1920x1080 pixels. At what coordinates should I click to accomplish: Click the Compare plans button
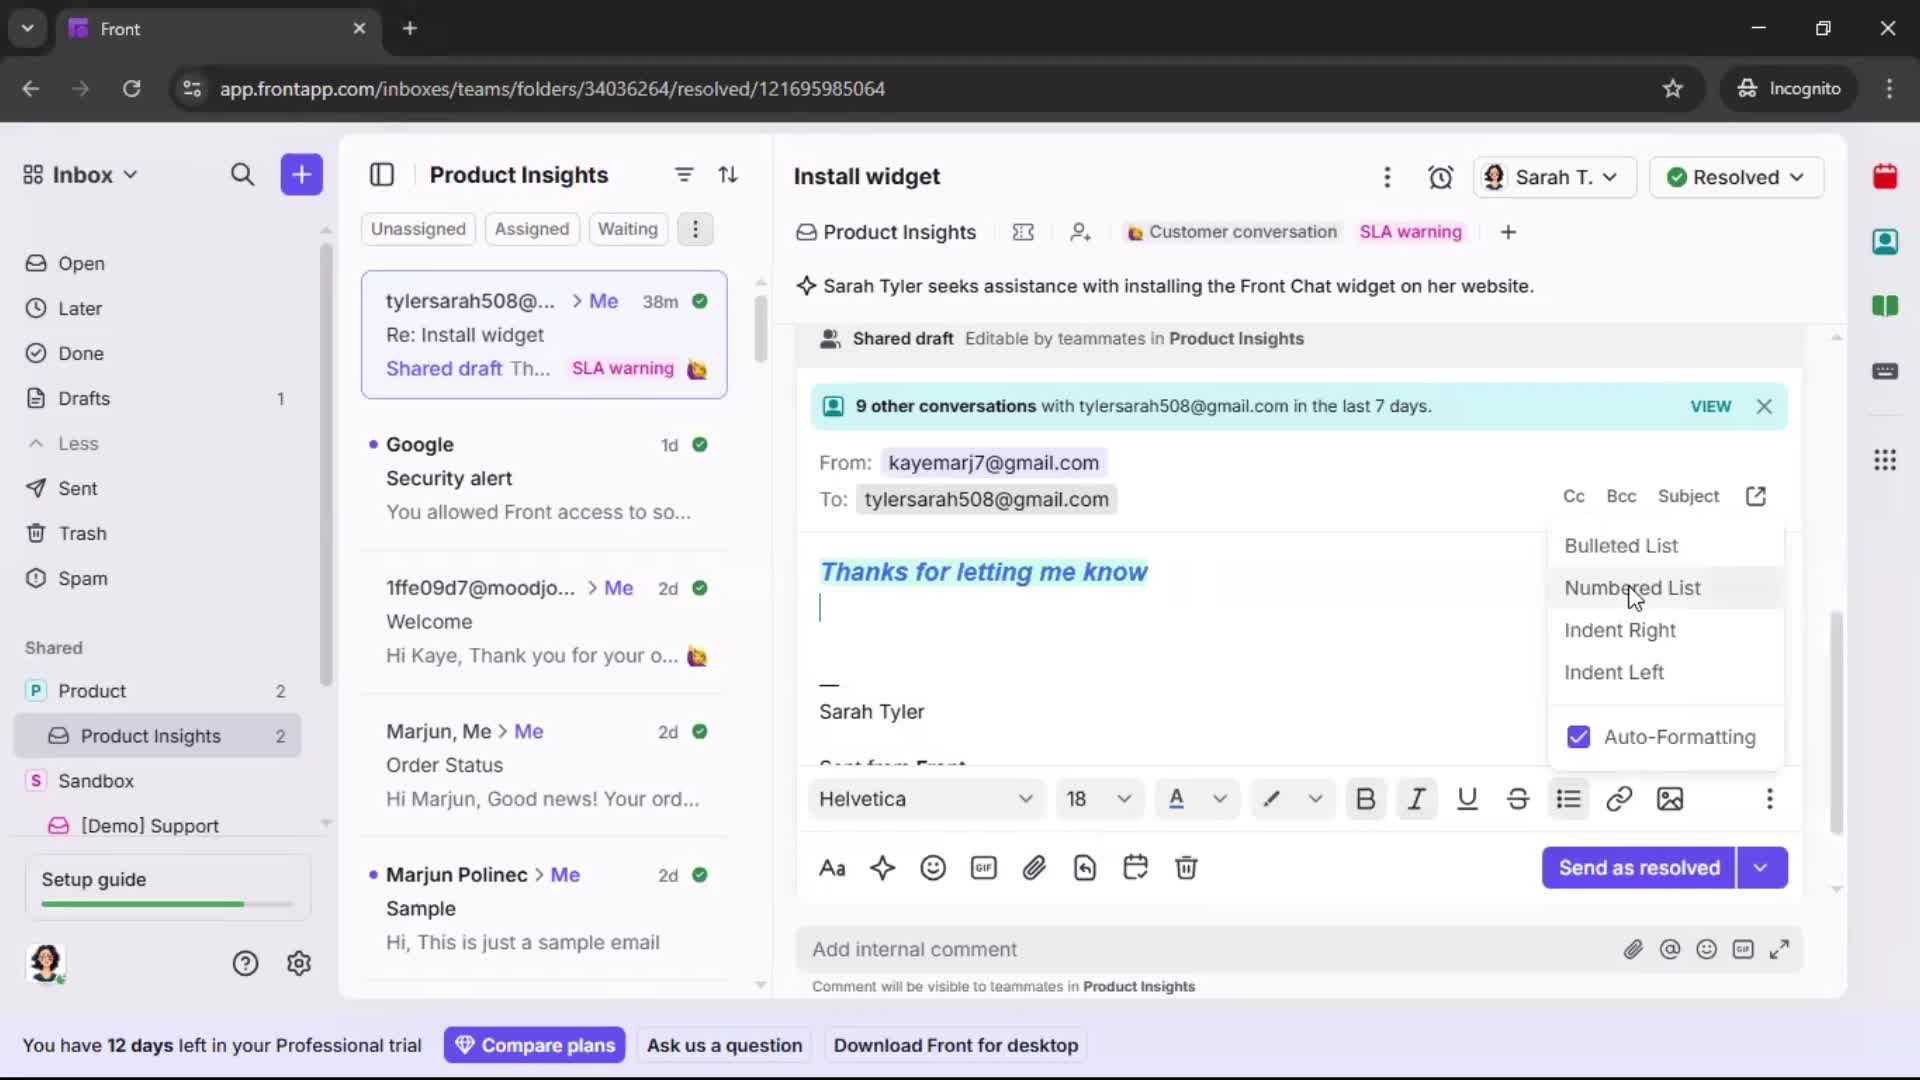tap(535, 1045)
